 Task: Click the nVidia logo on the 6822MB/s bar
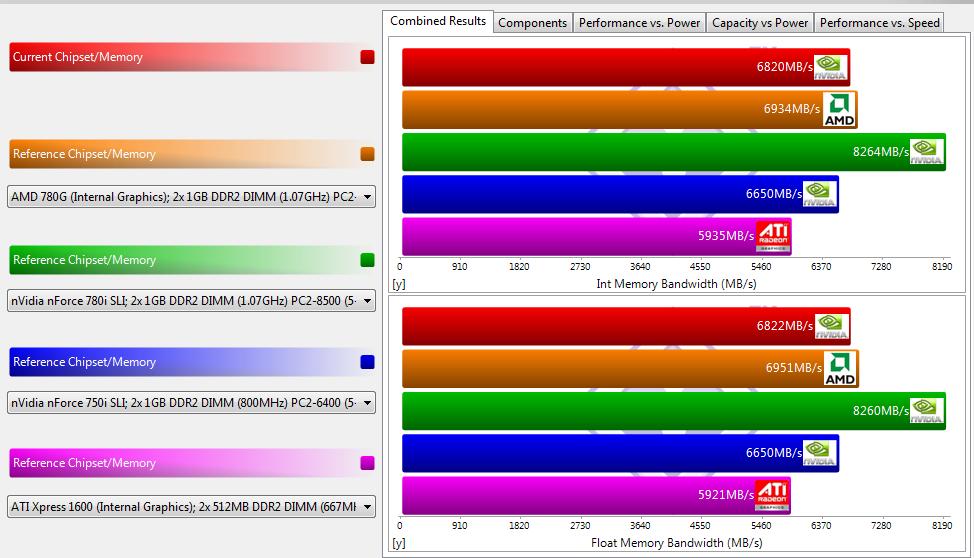coord(831,326)
